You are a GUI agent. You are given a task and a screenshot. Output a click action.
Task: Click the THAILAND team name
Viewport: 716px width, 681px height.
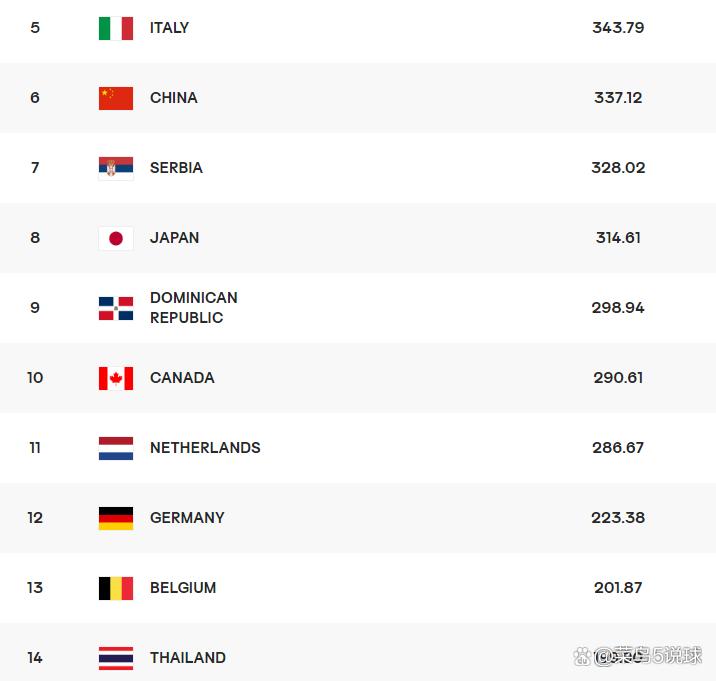188,658
